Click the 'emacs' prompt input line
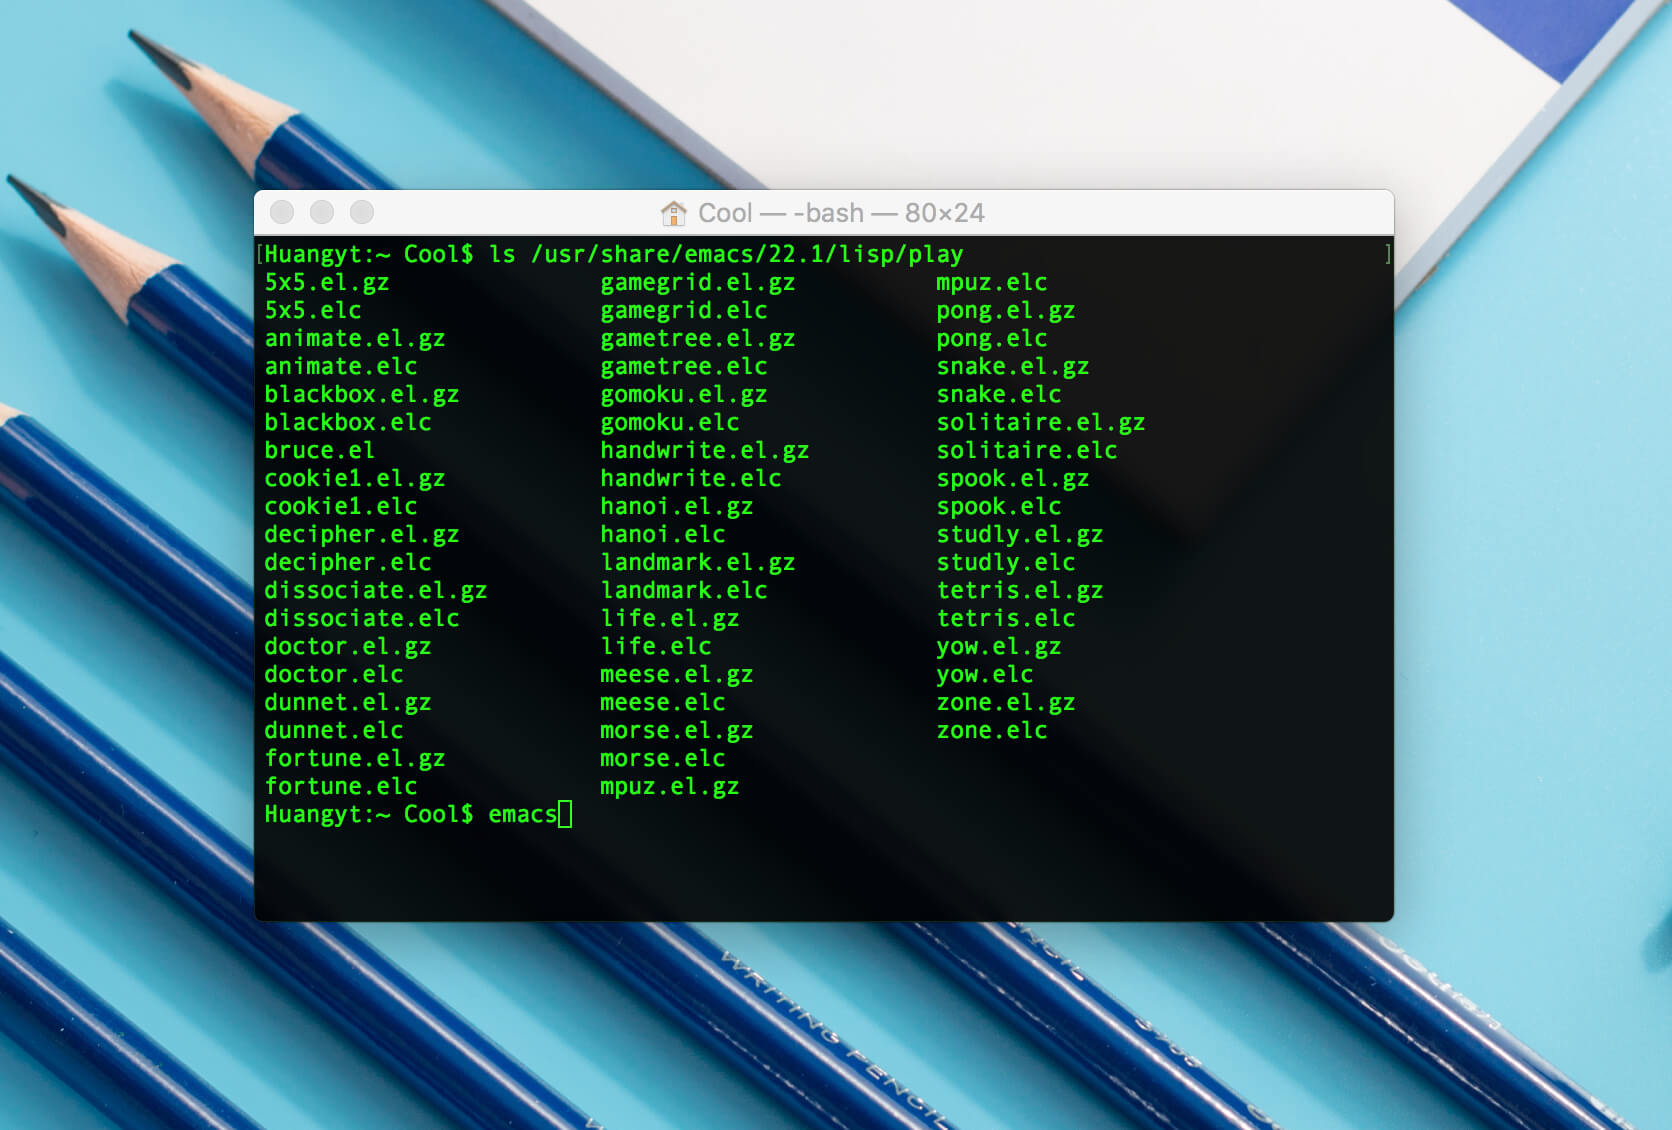Image resolution: width=1672 pixels, height=1130 pixels. (x=418, y=814)
